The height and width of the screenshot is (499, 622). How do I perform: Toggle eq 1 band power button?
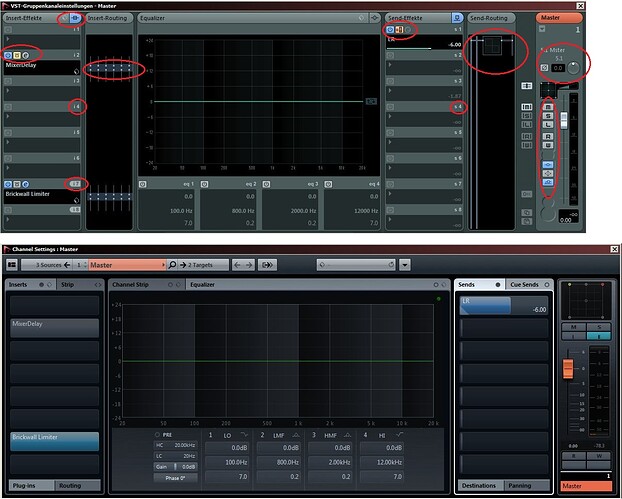click(x=143, y=184)
